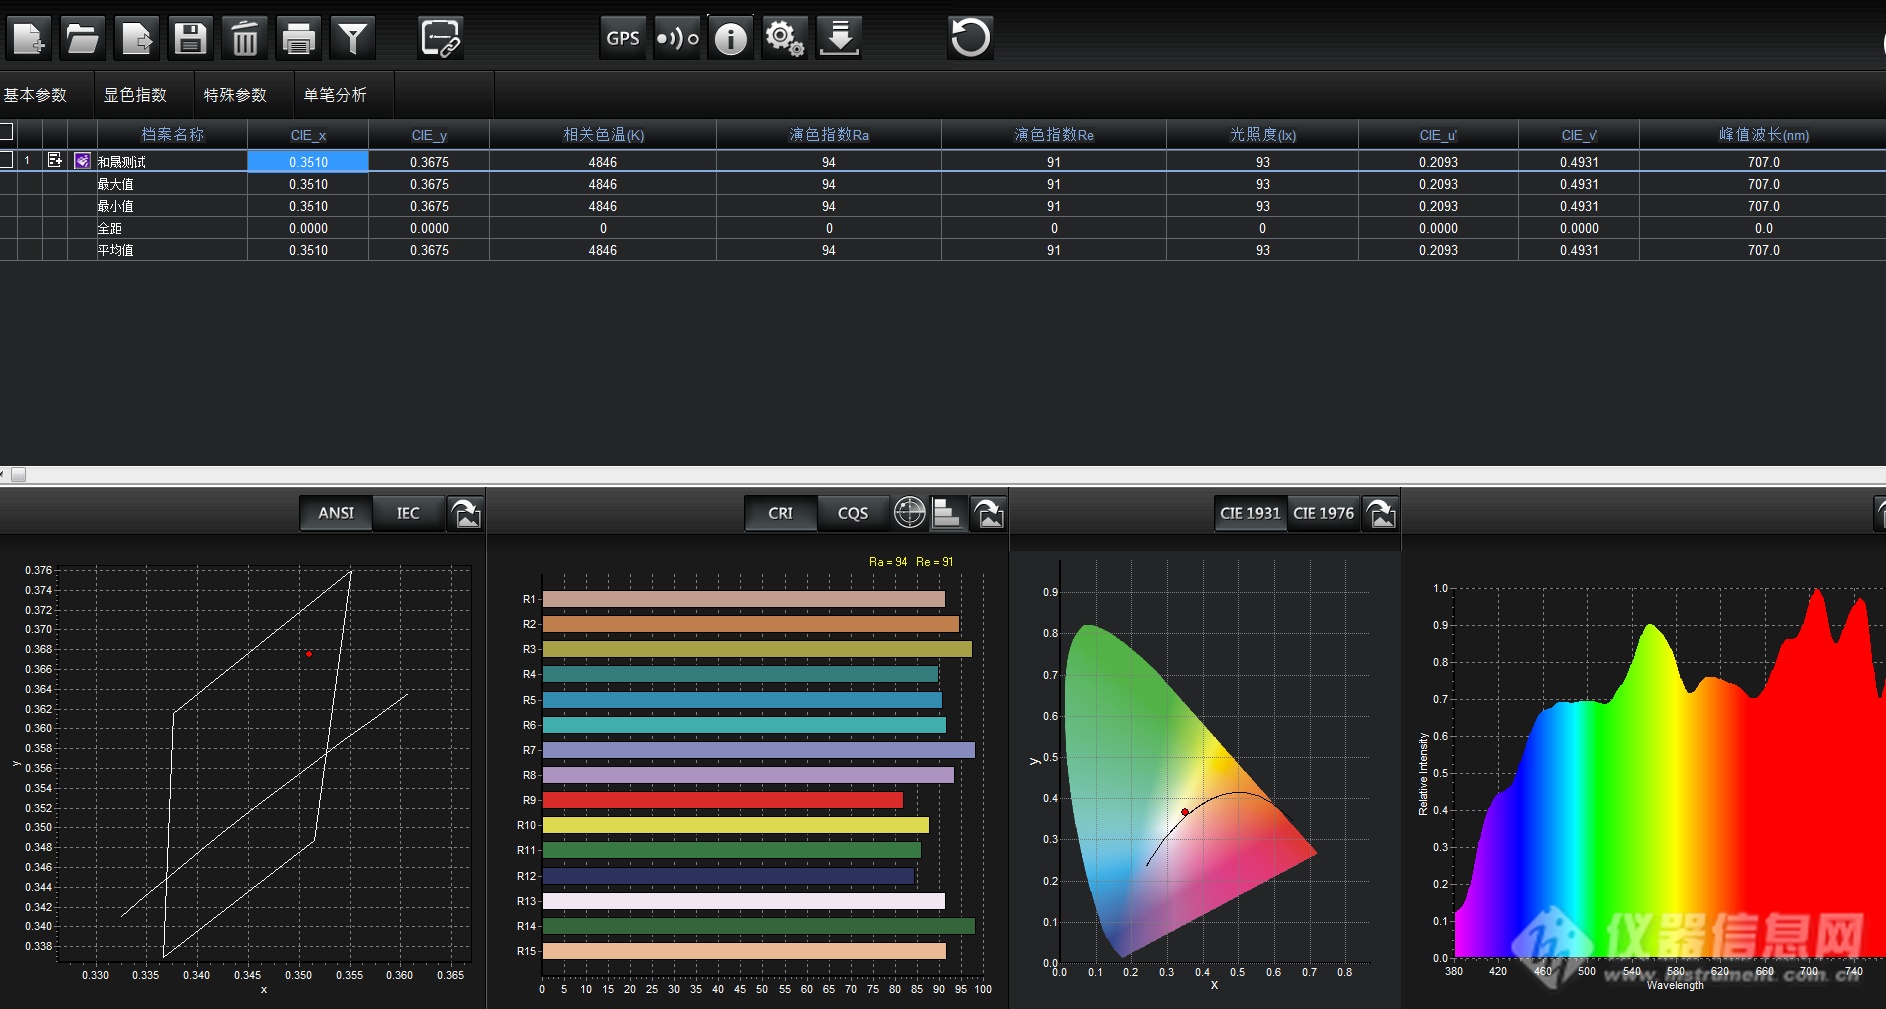This screenshot has height=1009, width=1886.
Task: Switch to the 显色指数 tab
Action: pyautogui.click(x=136, y=95)
